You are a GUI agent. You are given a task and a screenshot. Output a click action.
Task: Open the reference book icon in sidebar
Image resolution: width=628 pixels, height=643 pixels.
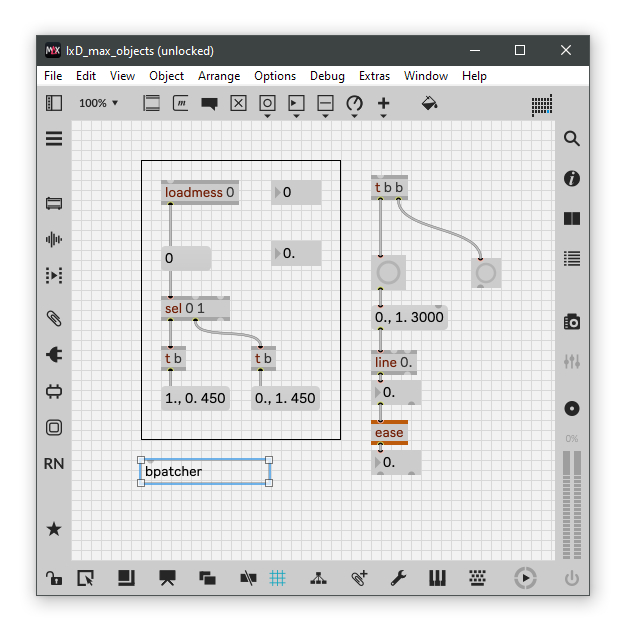[571, 219]
